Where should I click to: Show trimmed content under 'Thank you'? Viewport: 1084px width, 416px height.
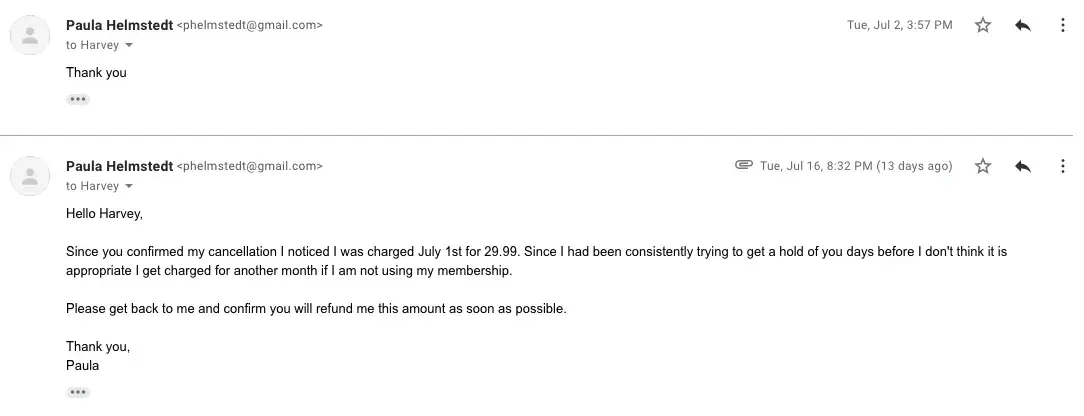point(78,99)
